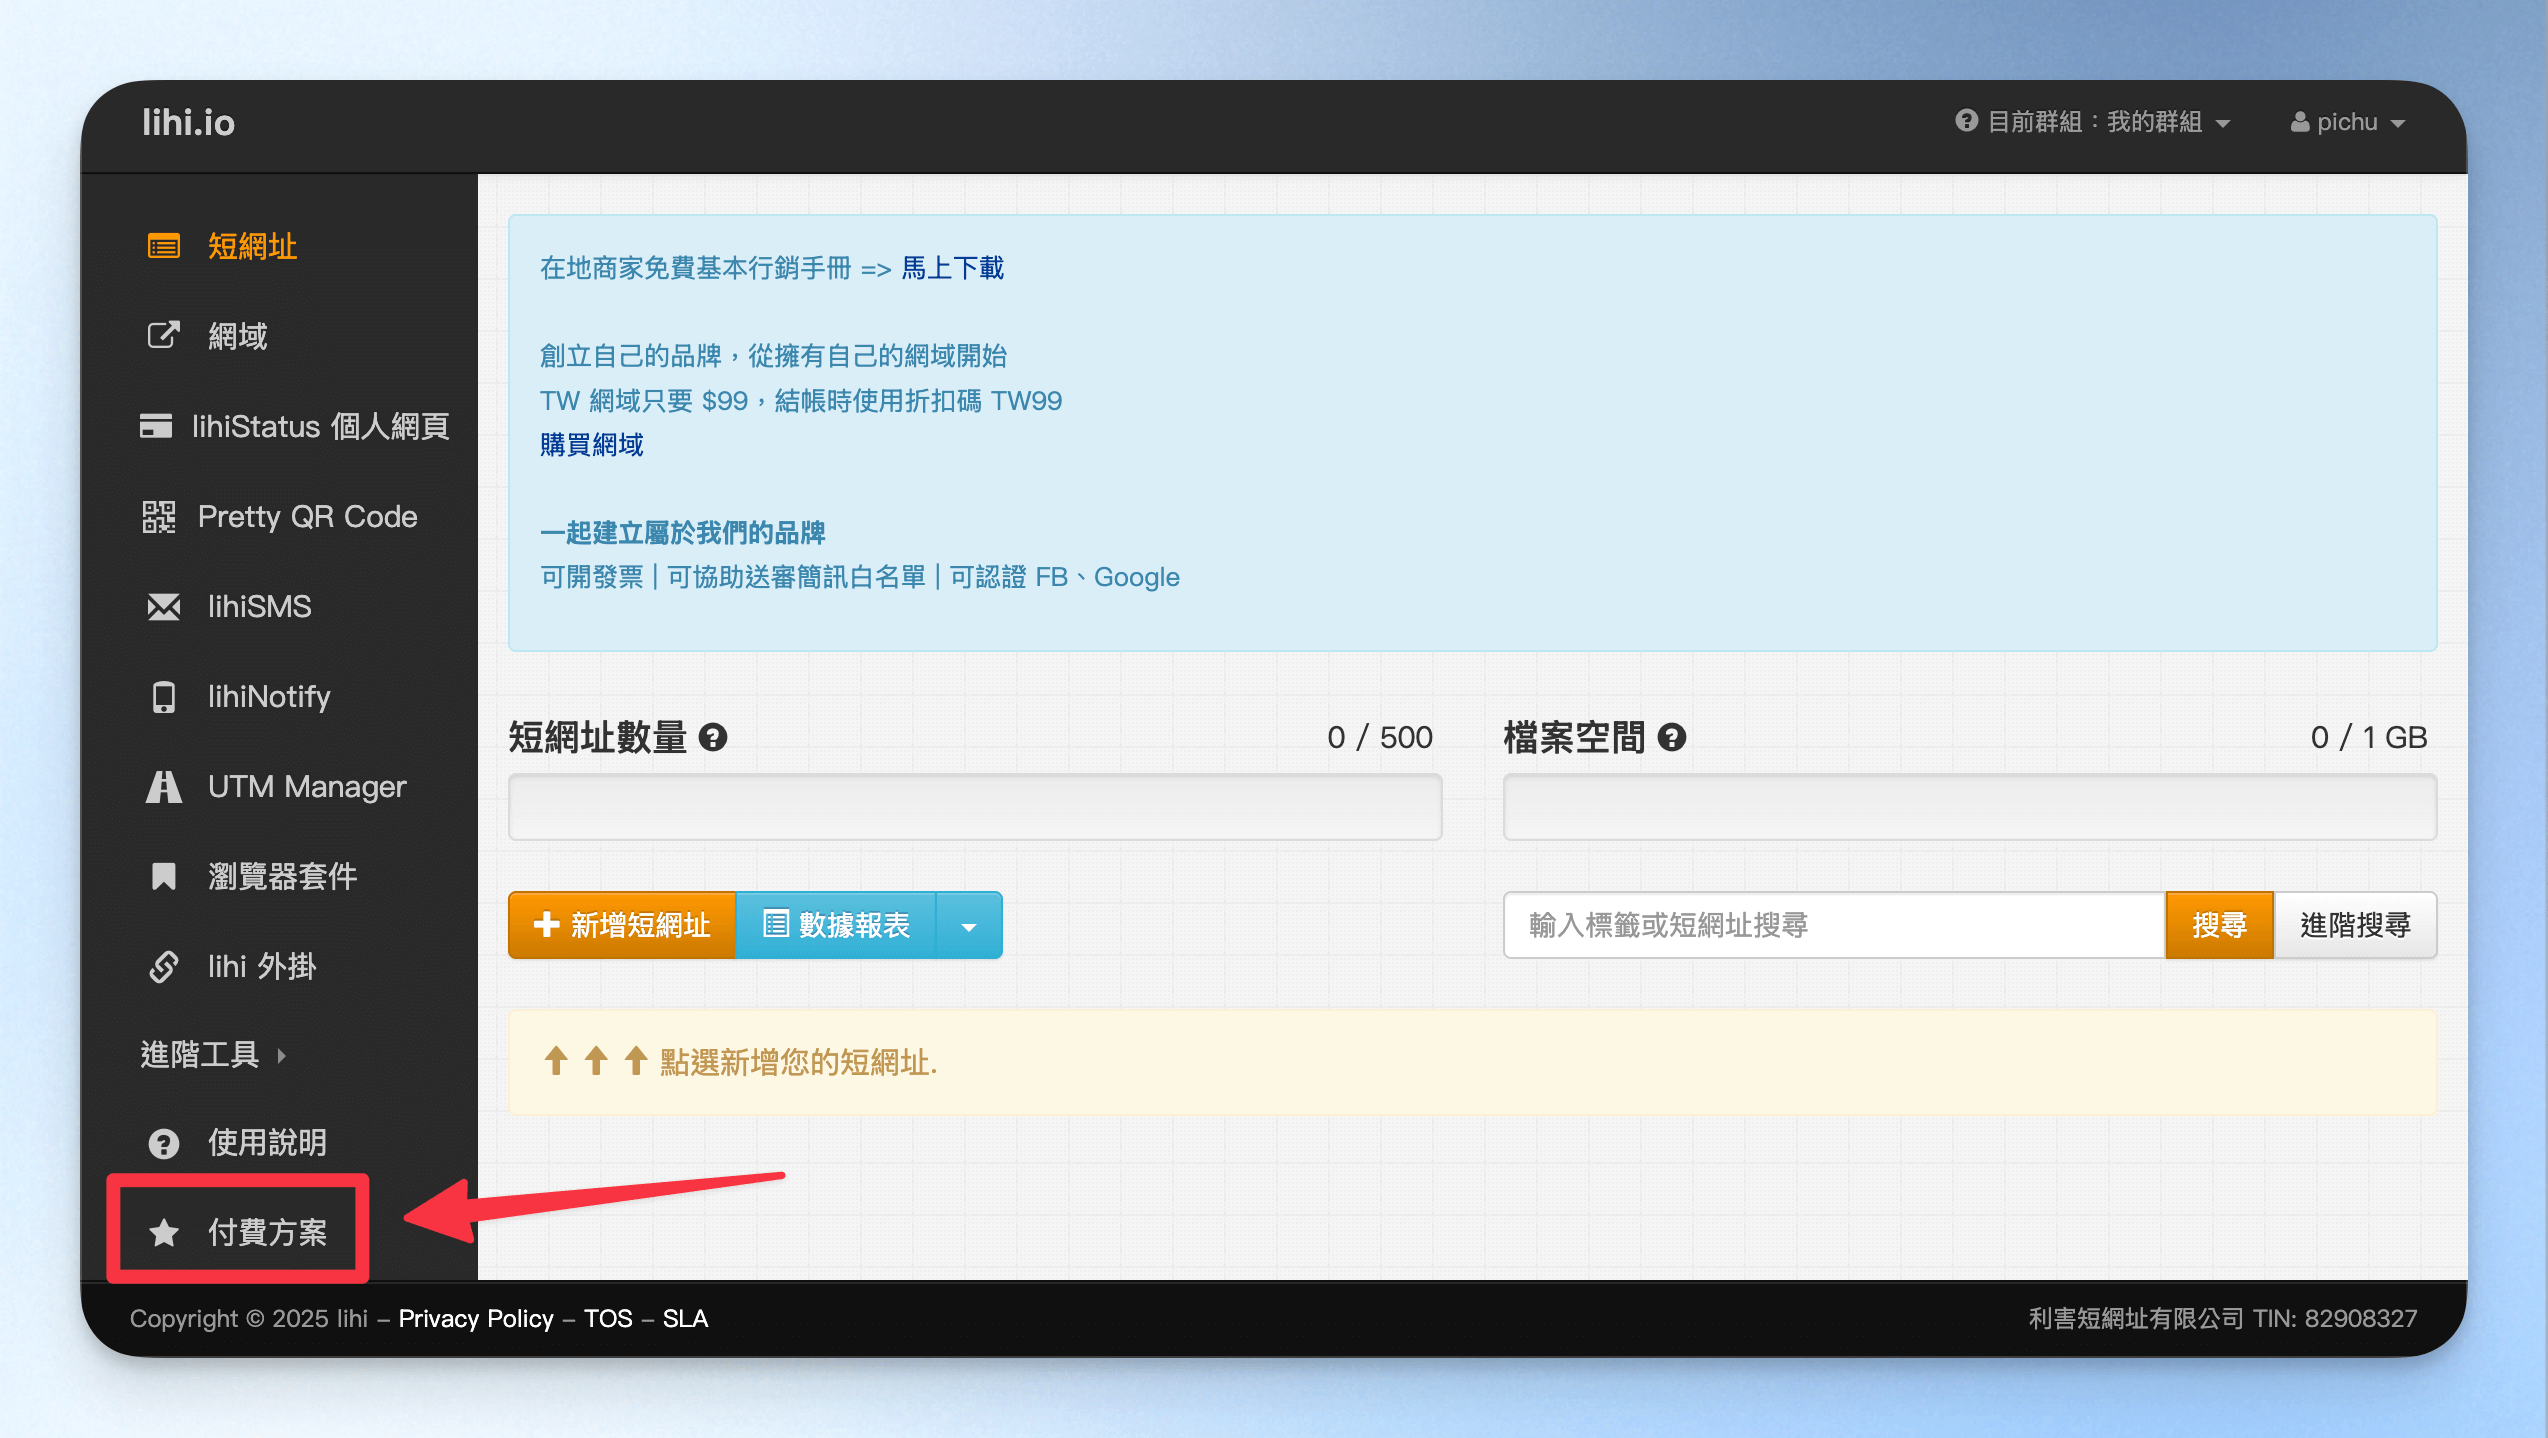2548x1438 pixels.
Task: Click the 短網址 list icon in sidebar
Action: point(164,246)
